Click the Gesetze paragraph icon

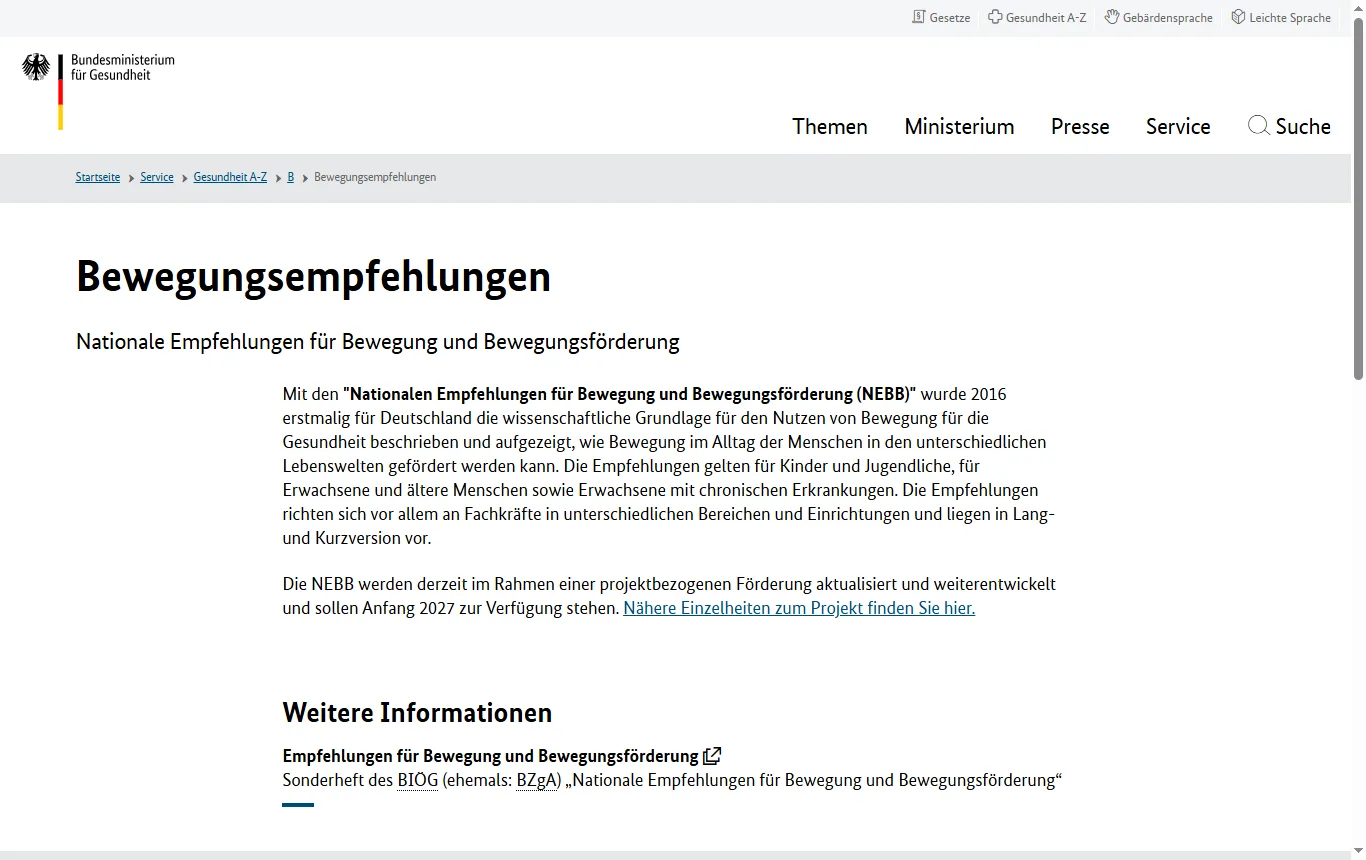coord(919,17)
